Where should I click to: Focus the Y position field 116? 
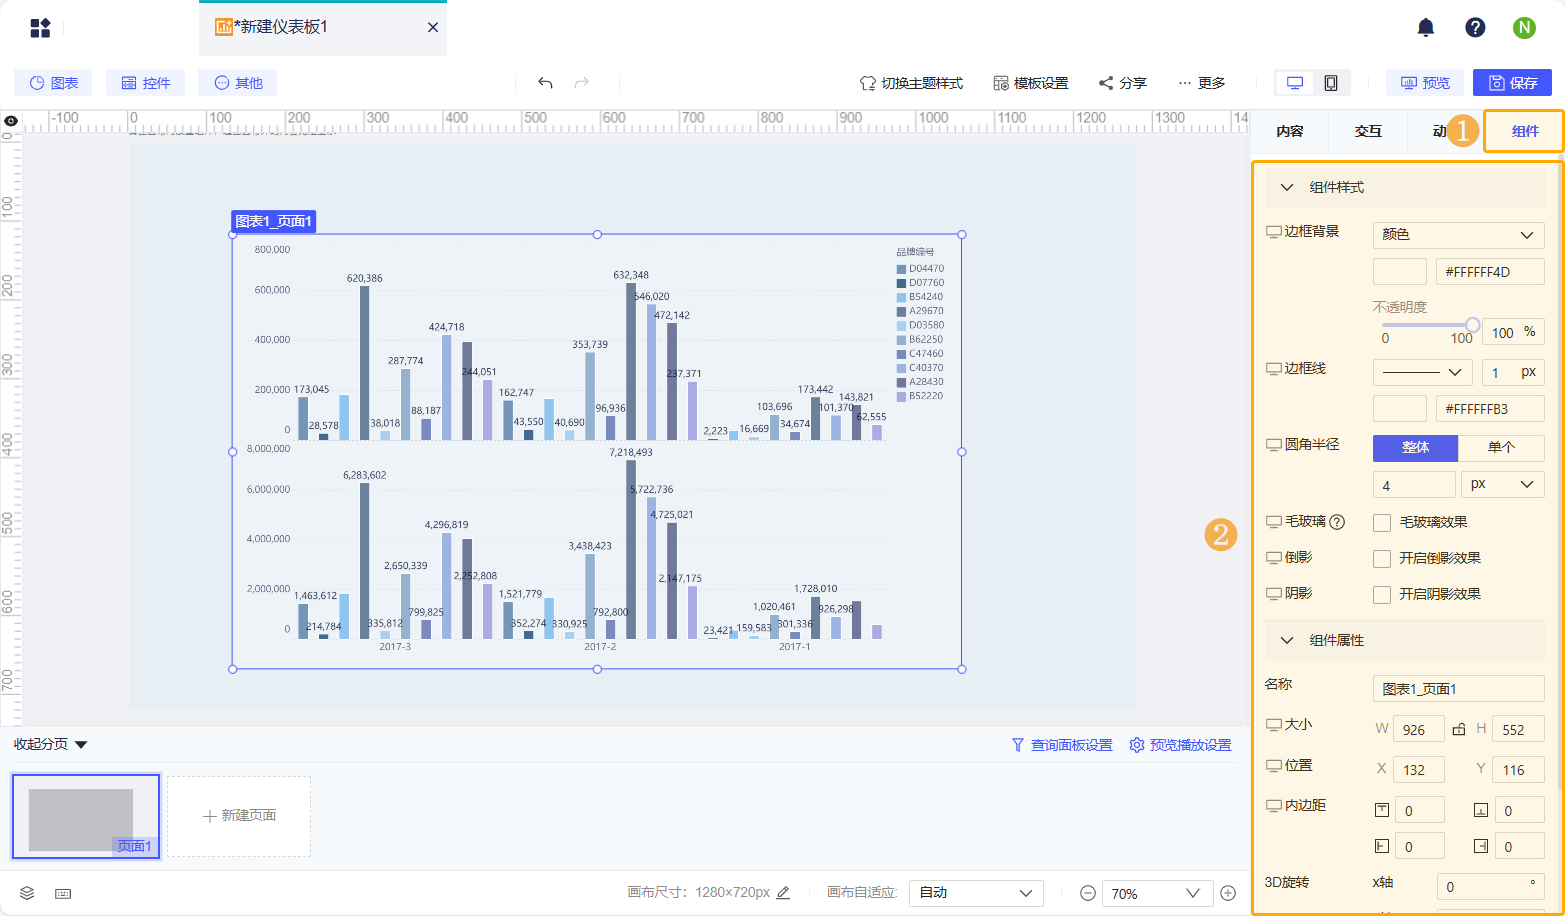click(x=1518, y=769)
